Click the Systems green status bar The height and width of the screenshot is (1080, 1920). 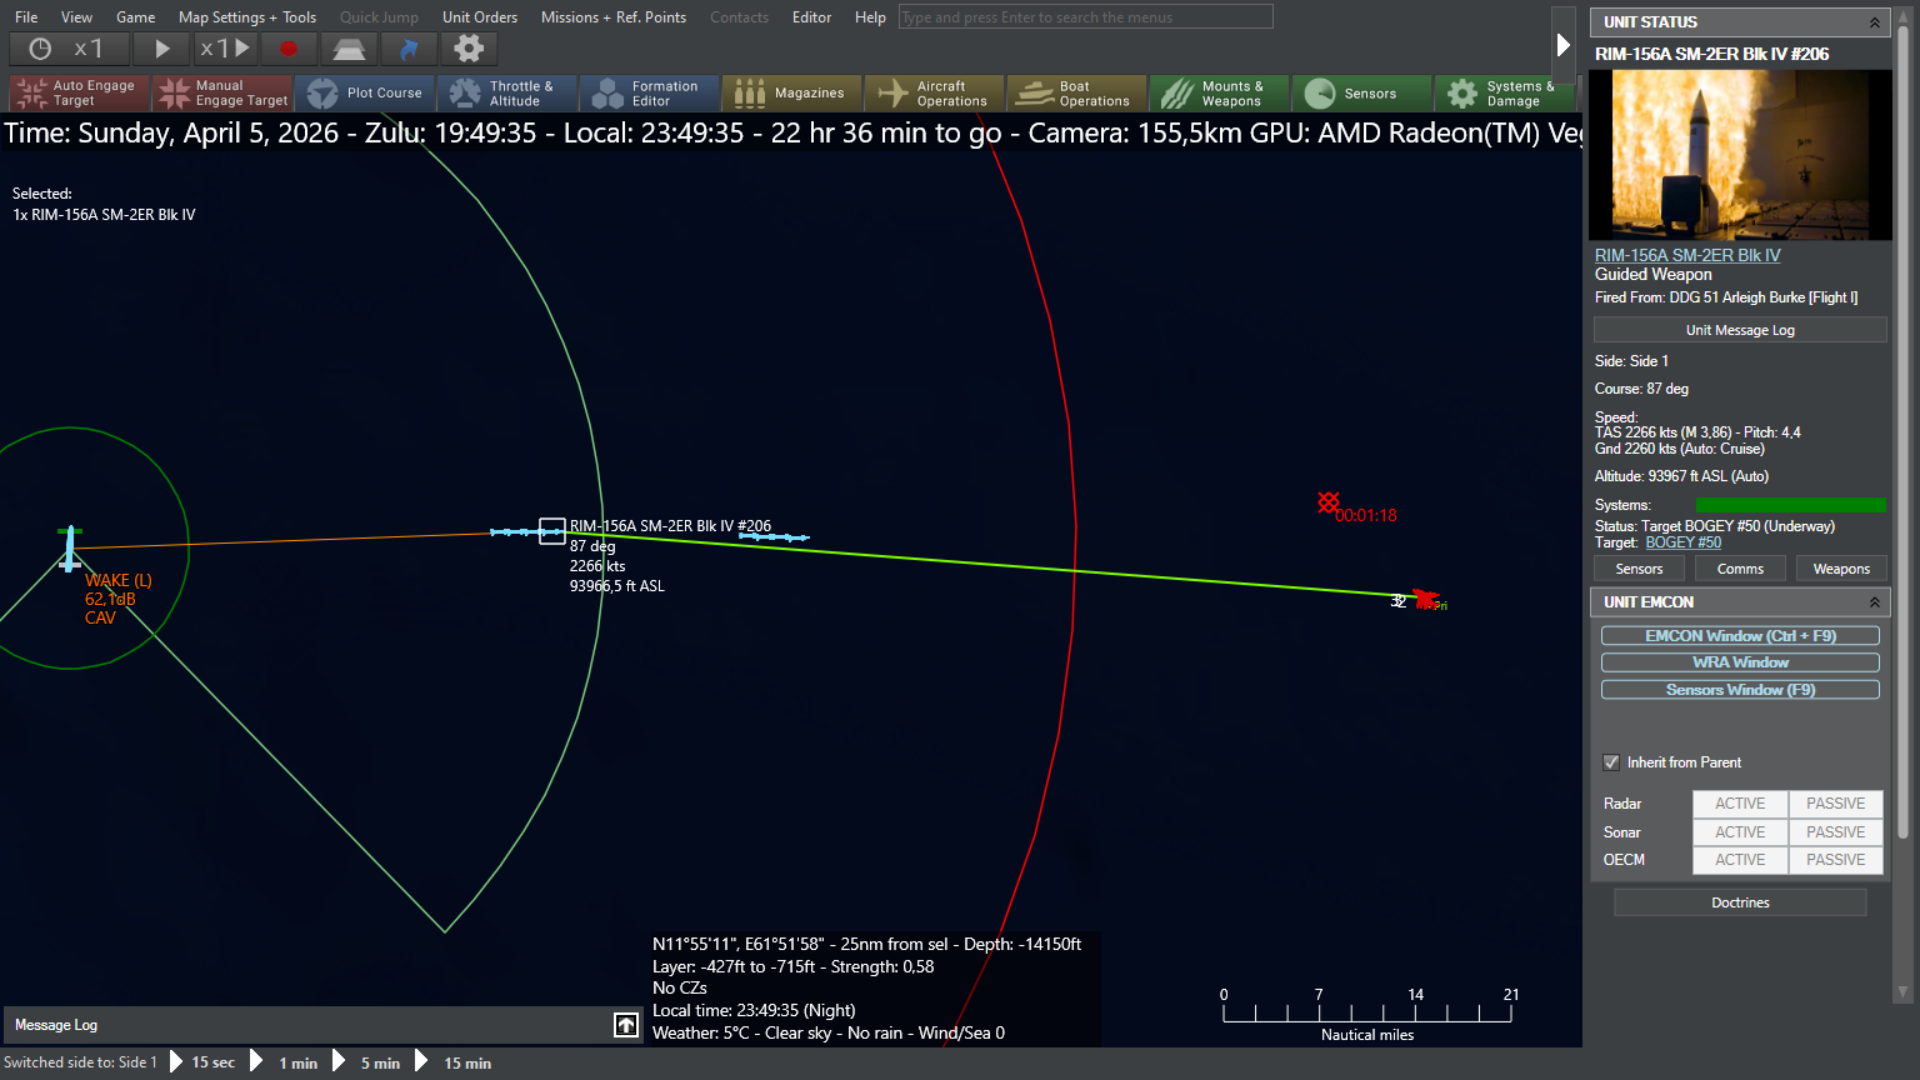1791,505
